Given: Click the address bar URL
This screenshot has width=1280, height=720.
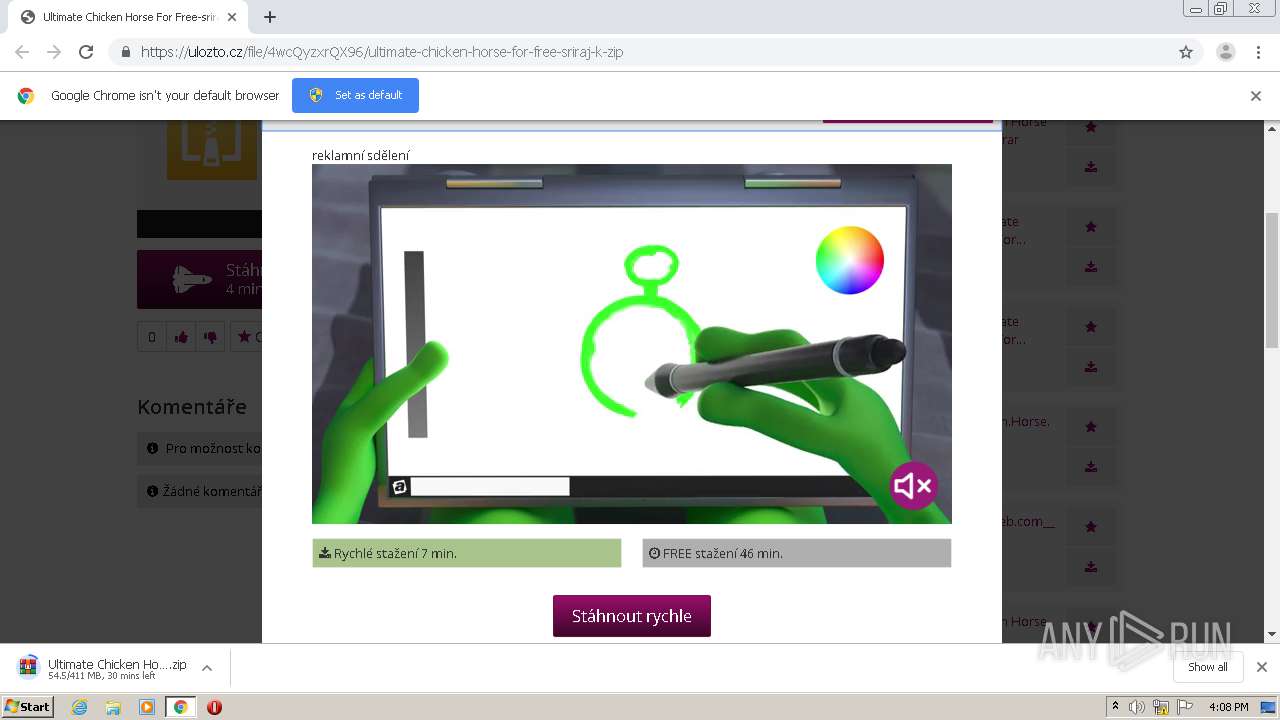Looking at the screenshot, I should tap(382, 52).
